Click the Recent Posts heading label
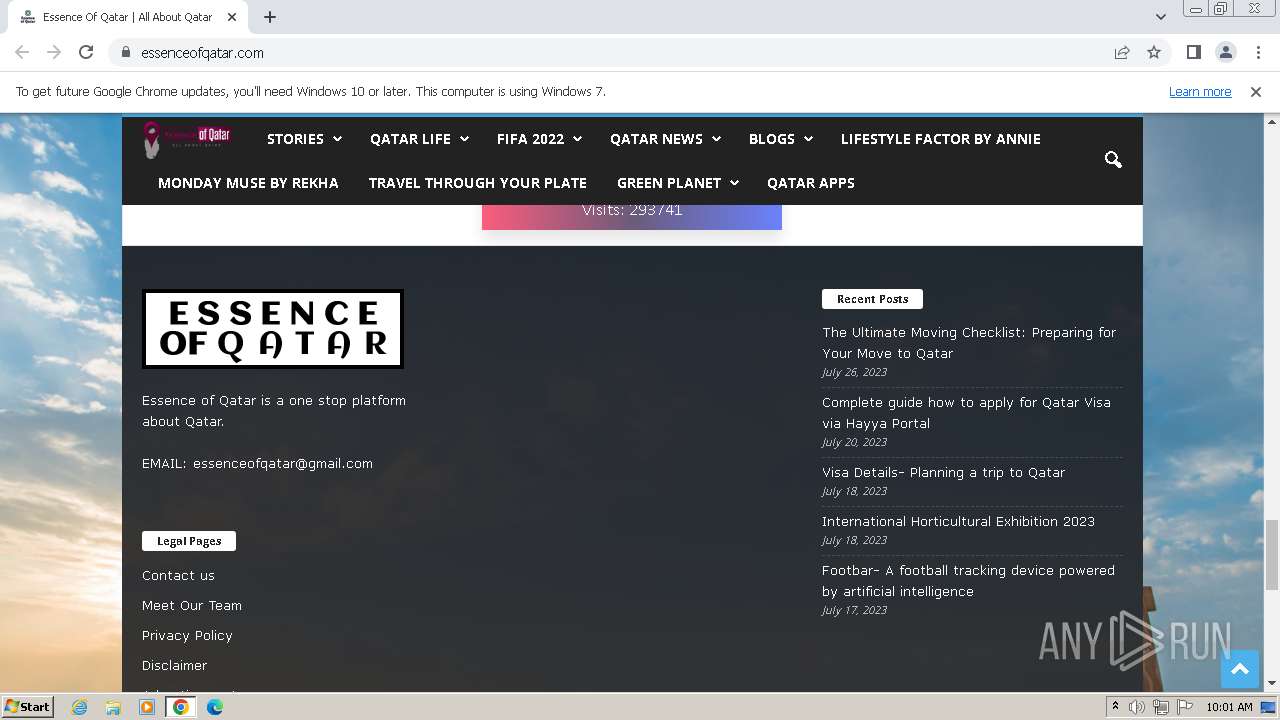Viewport: 1280px width, 720px height. point(873,299)
